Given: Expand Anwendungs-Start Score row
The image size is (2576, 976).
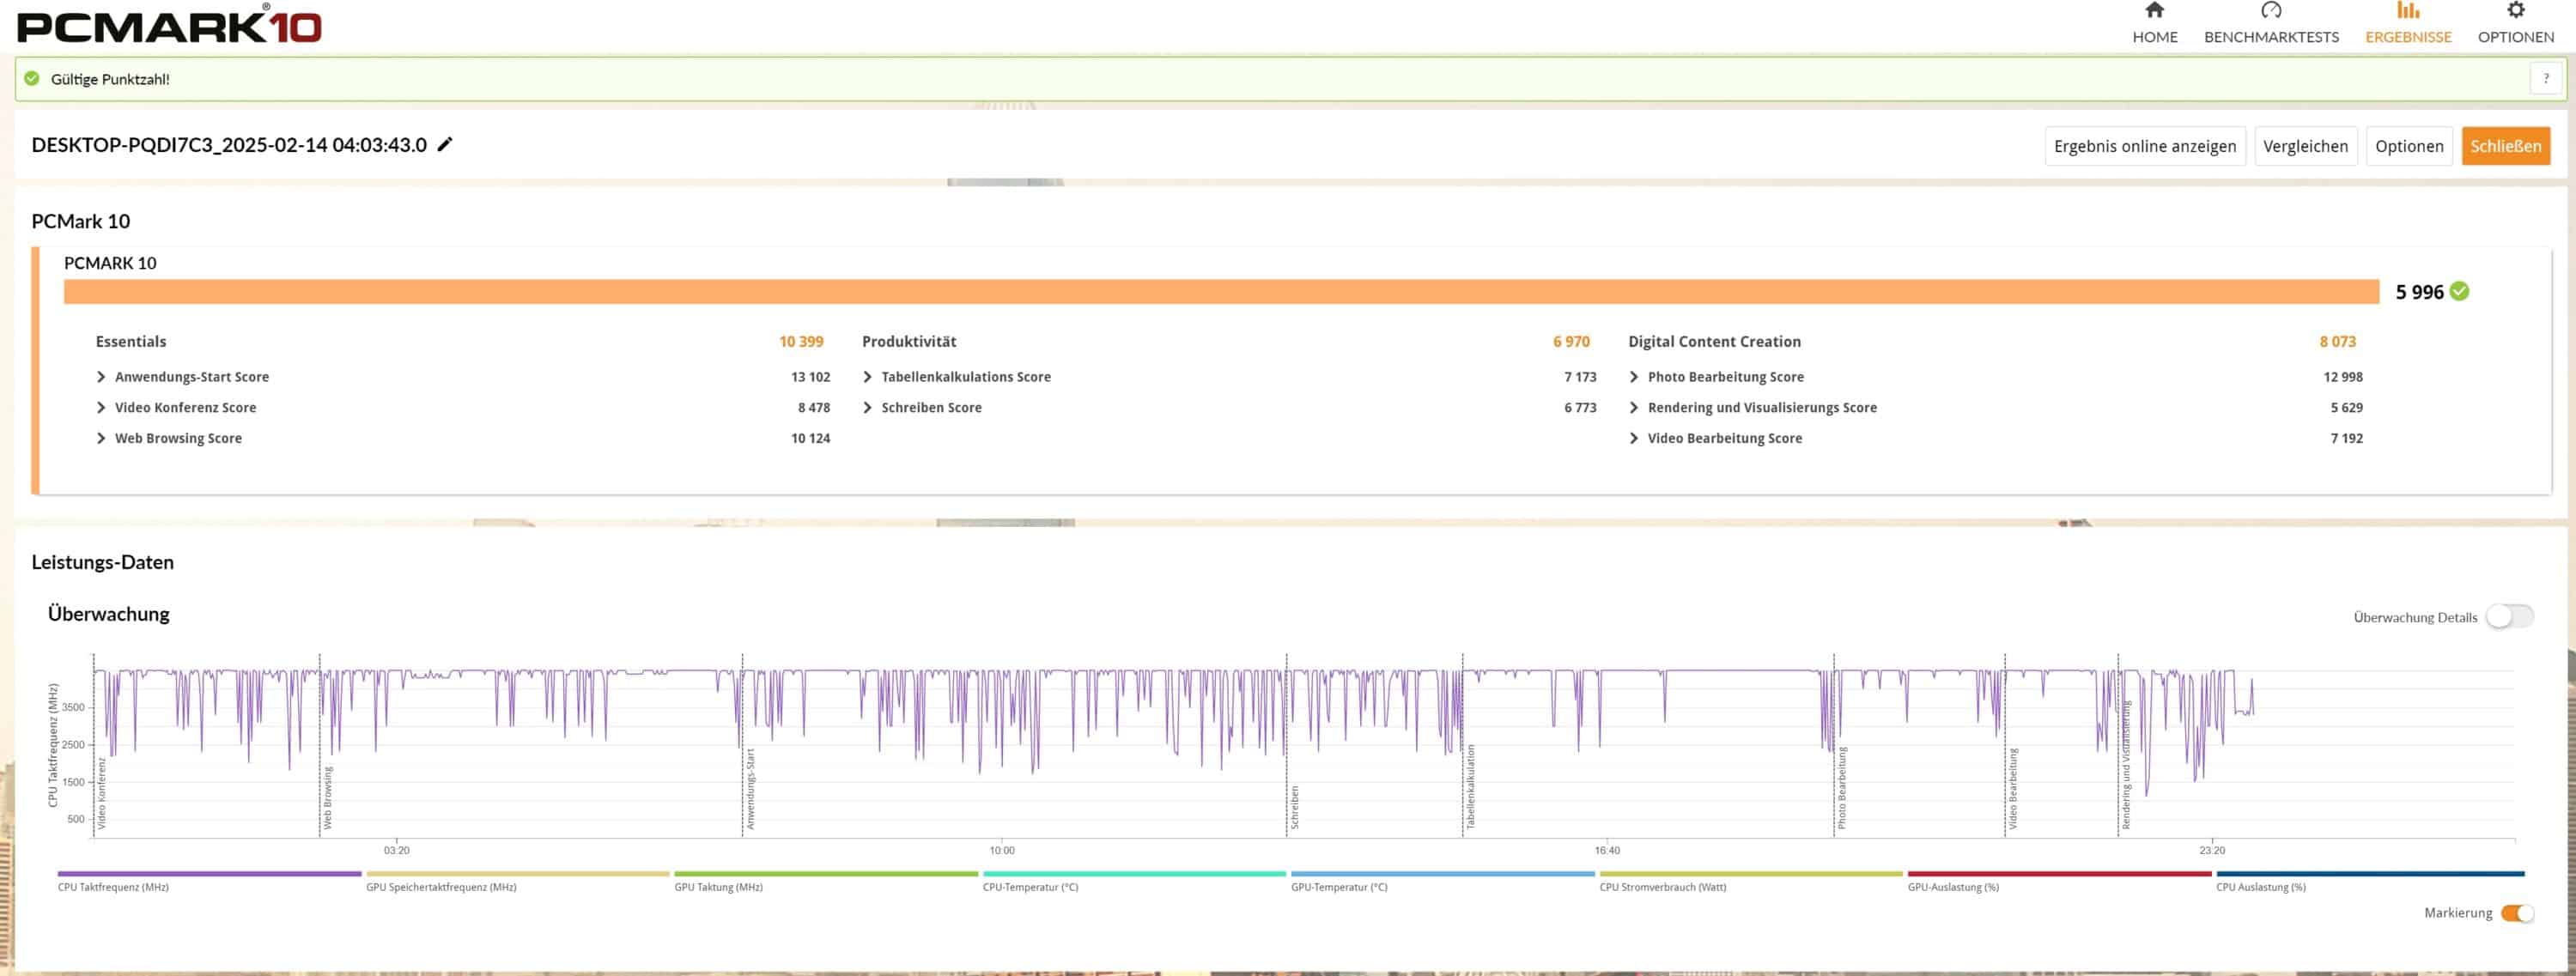Looking at the screenshot, I should 101,377.
